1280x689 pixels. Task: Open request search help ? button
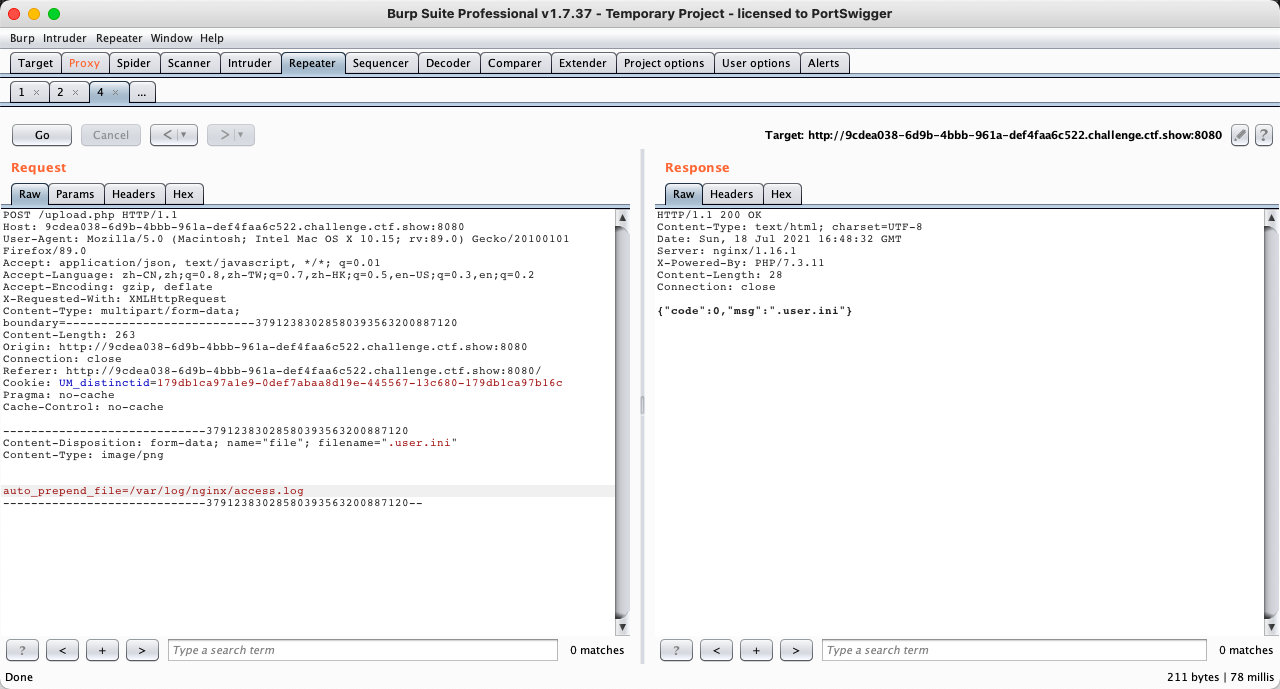pos(22,650)
